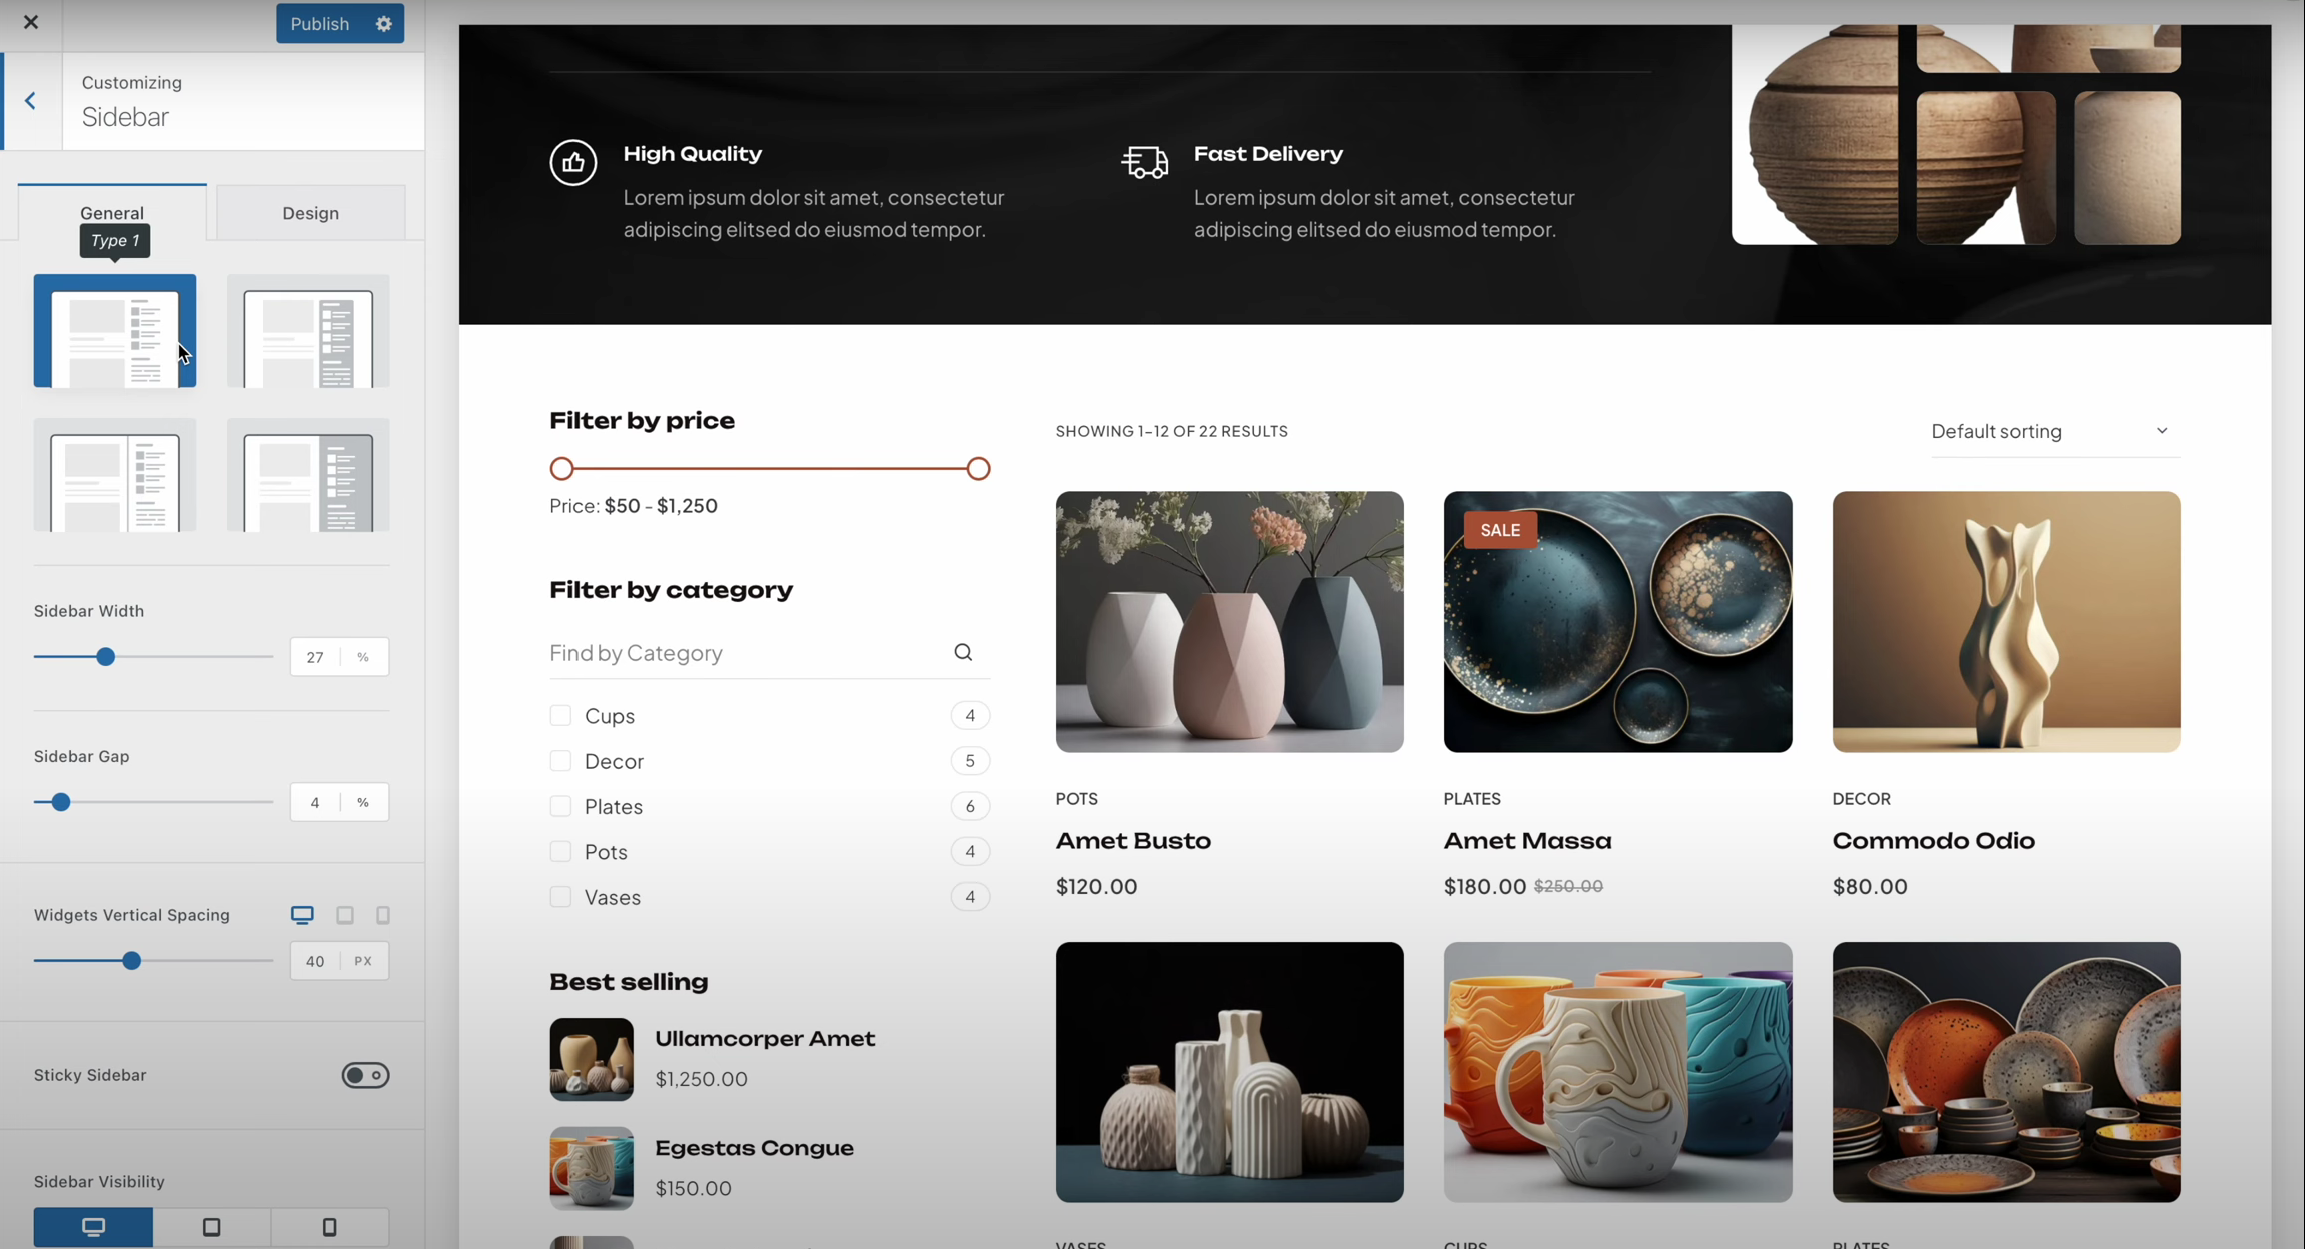Check the Cups category checkbox

(x=560, y=716)
